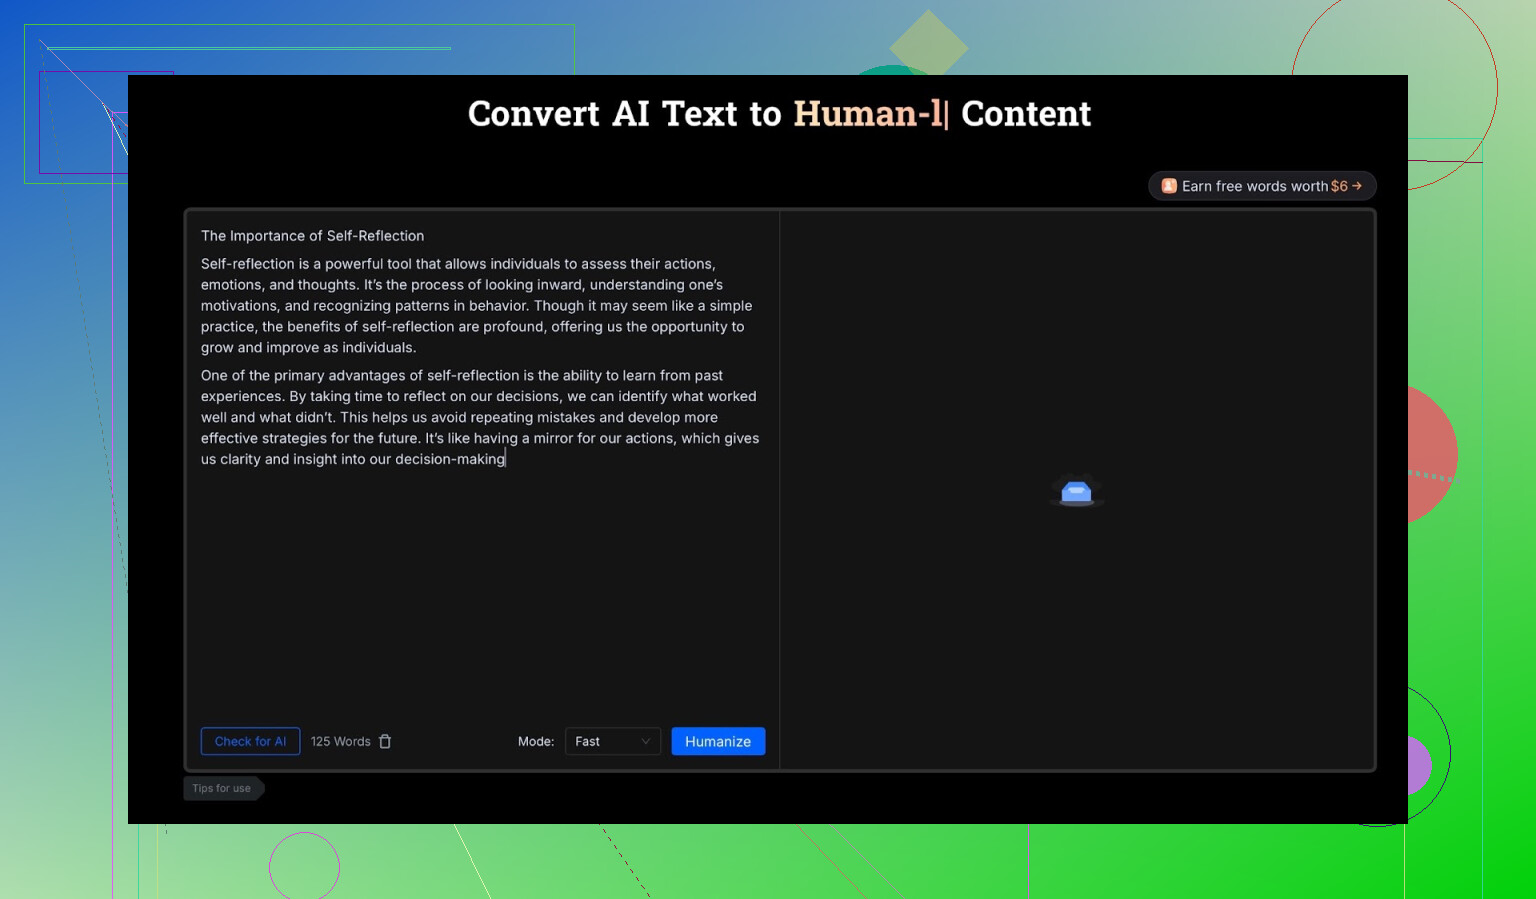Viewport: 1536px width, 899px height.
Task: Click the orange referral user icon
Action: tap(1168, 186)
